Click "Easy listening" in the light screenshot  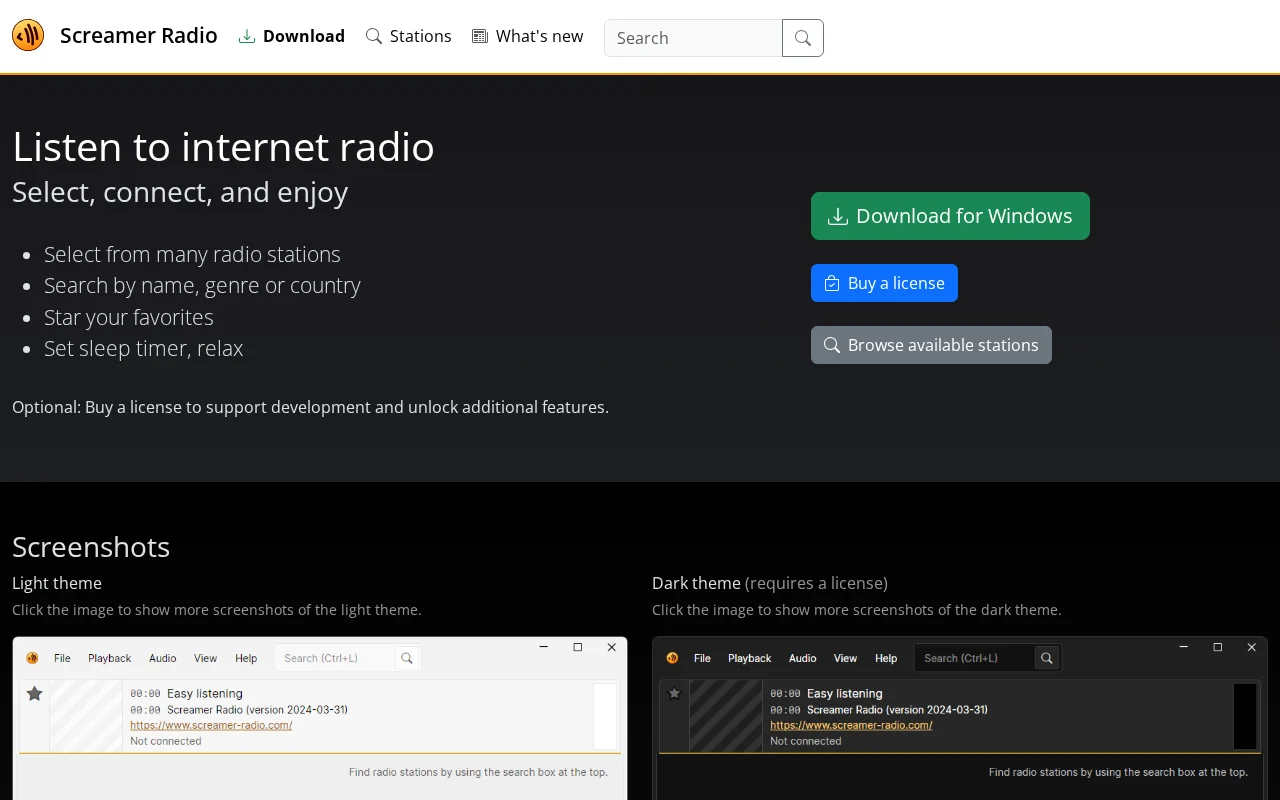(x=205, y=693)
